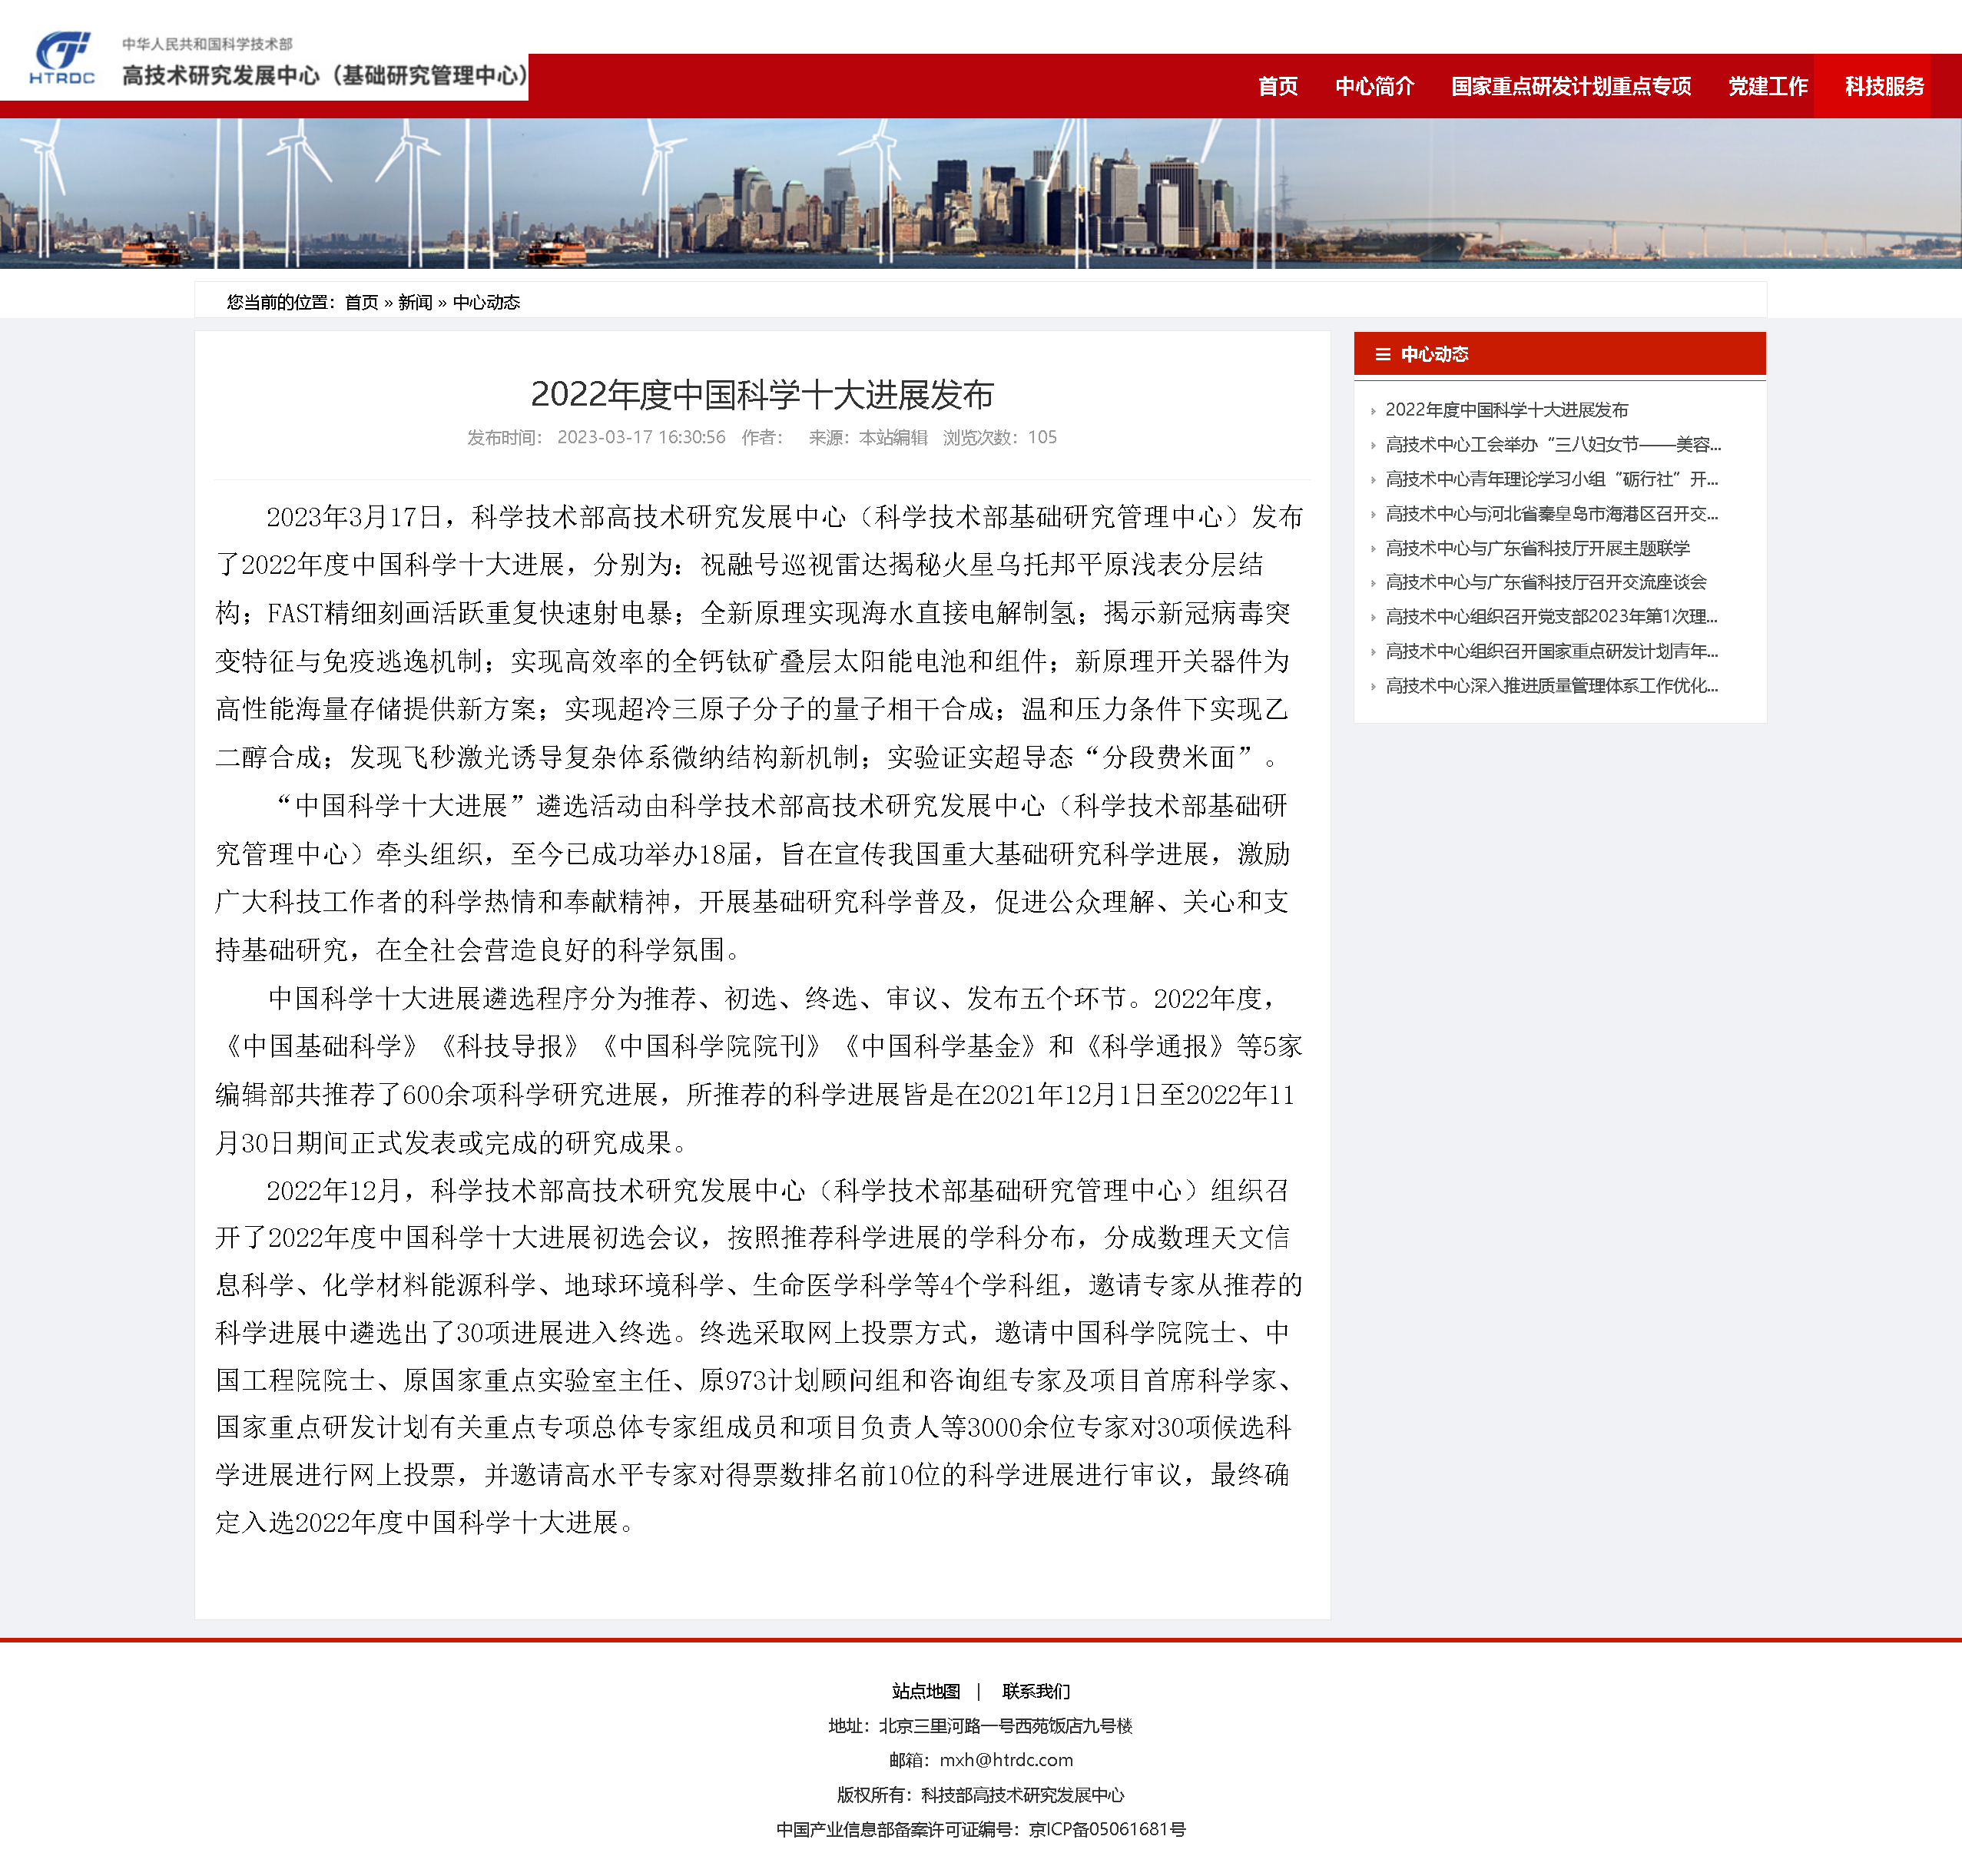Click the menu icon beside 中心动态 header
This screenshot has width=1962, height=1876.
pyautogui.click(x=1382, y=354)
